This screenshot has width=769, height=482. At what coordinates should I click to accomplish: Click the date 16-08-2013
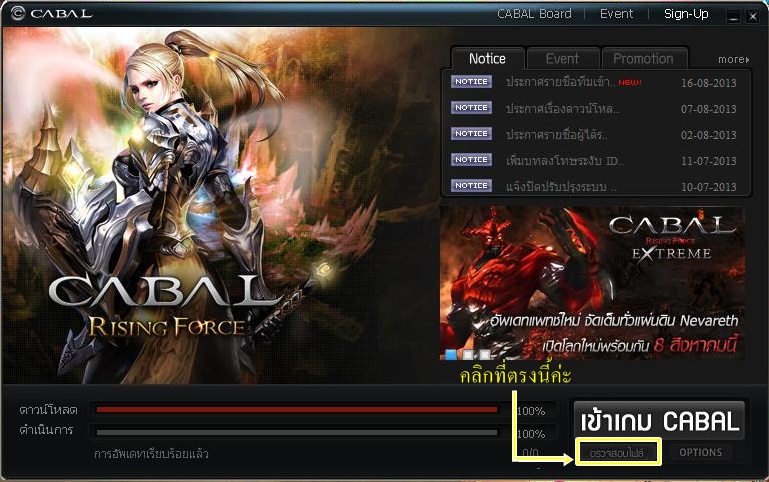709,83
